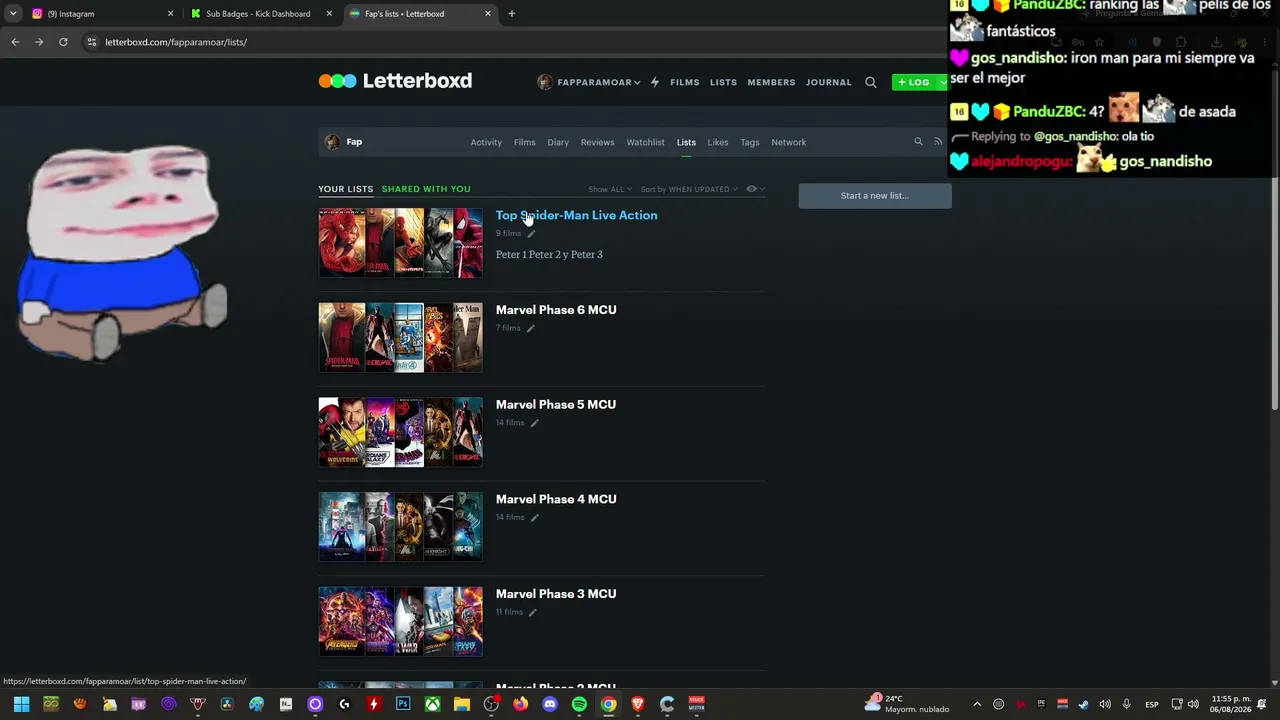
Task: Open the notifications bell in system tray
Action: coord(1262,704)
